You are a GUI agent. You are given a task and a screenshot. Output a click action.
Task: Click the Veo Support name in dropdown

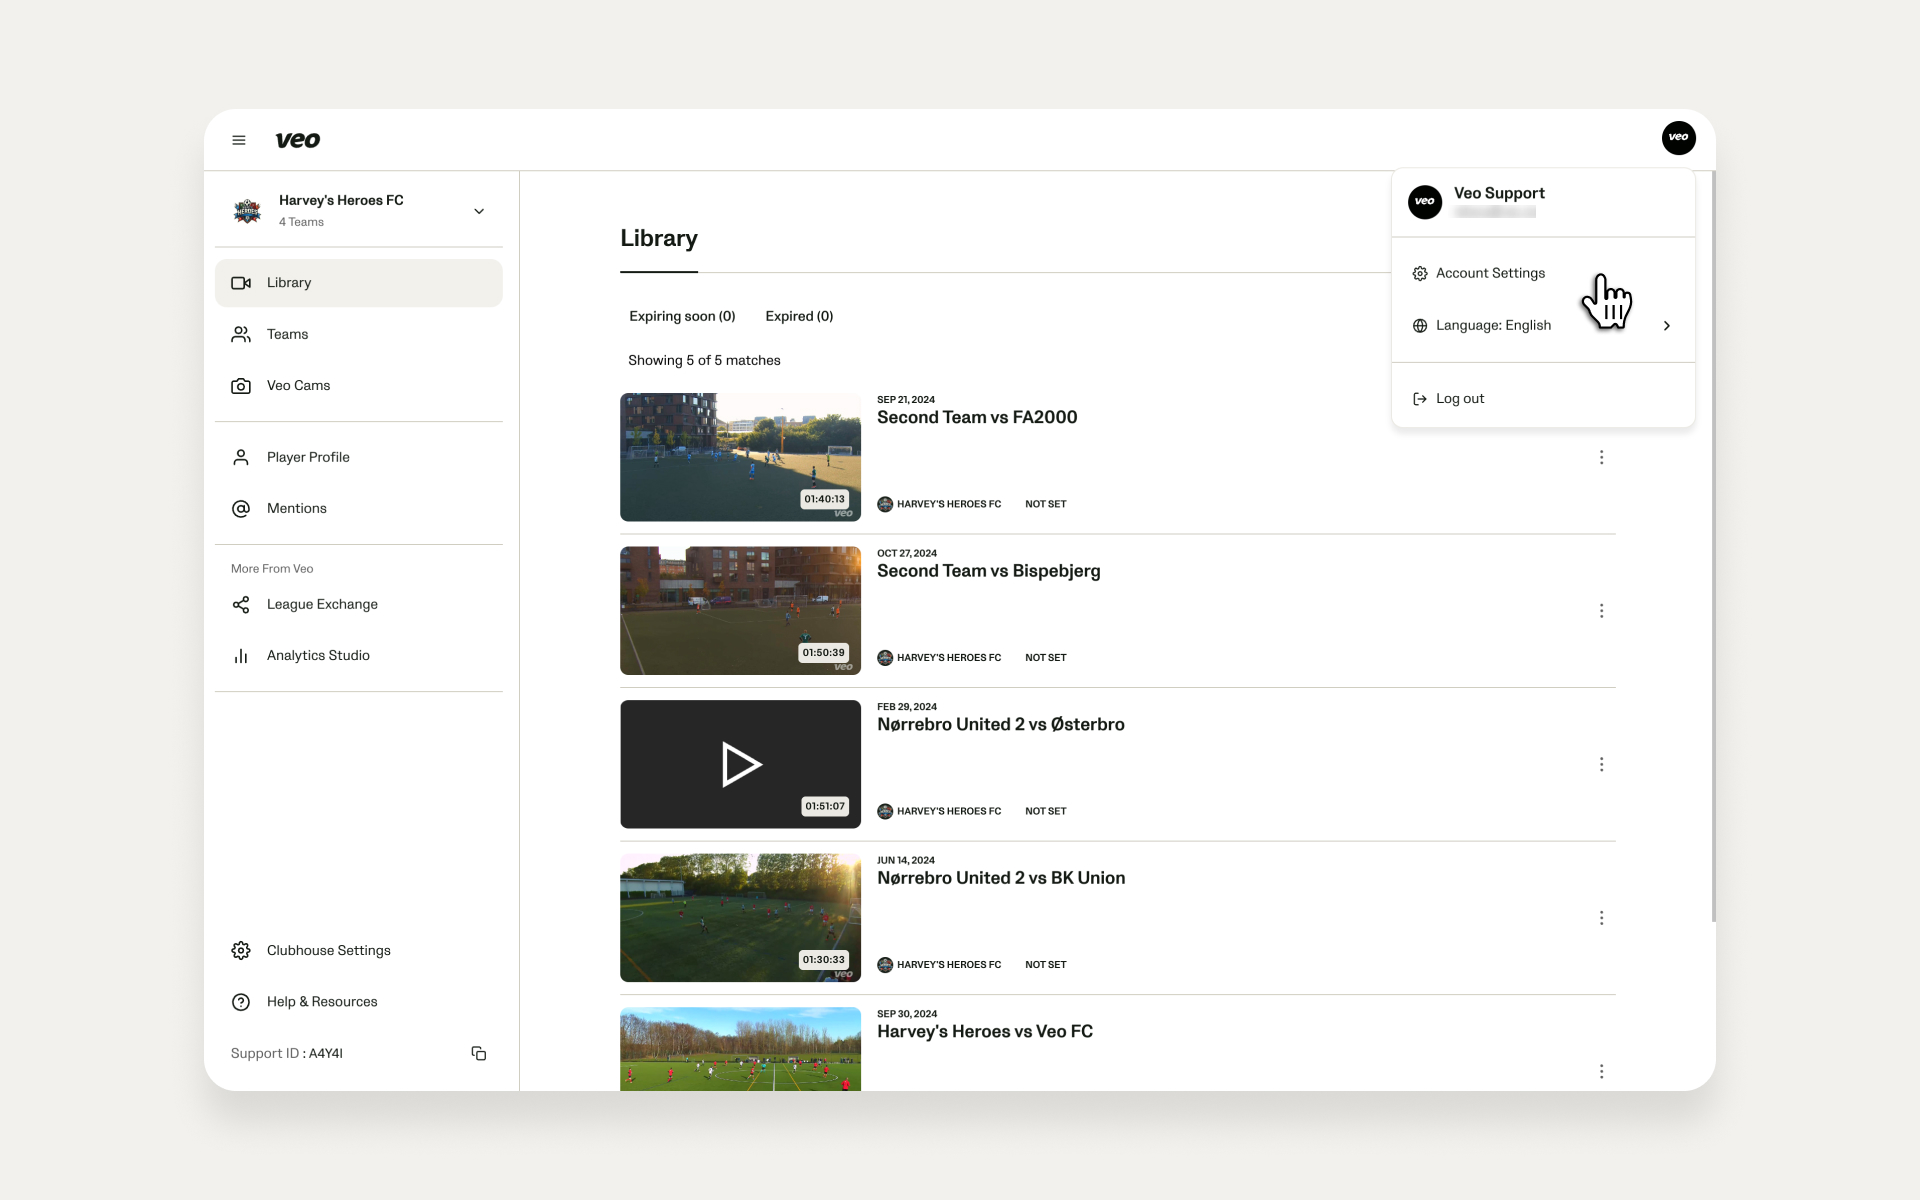pyautogui.click(x=1499, y=193)
